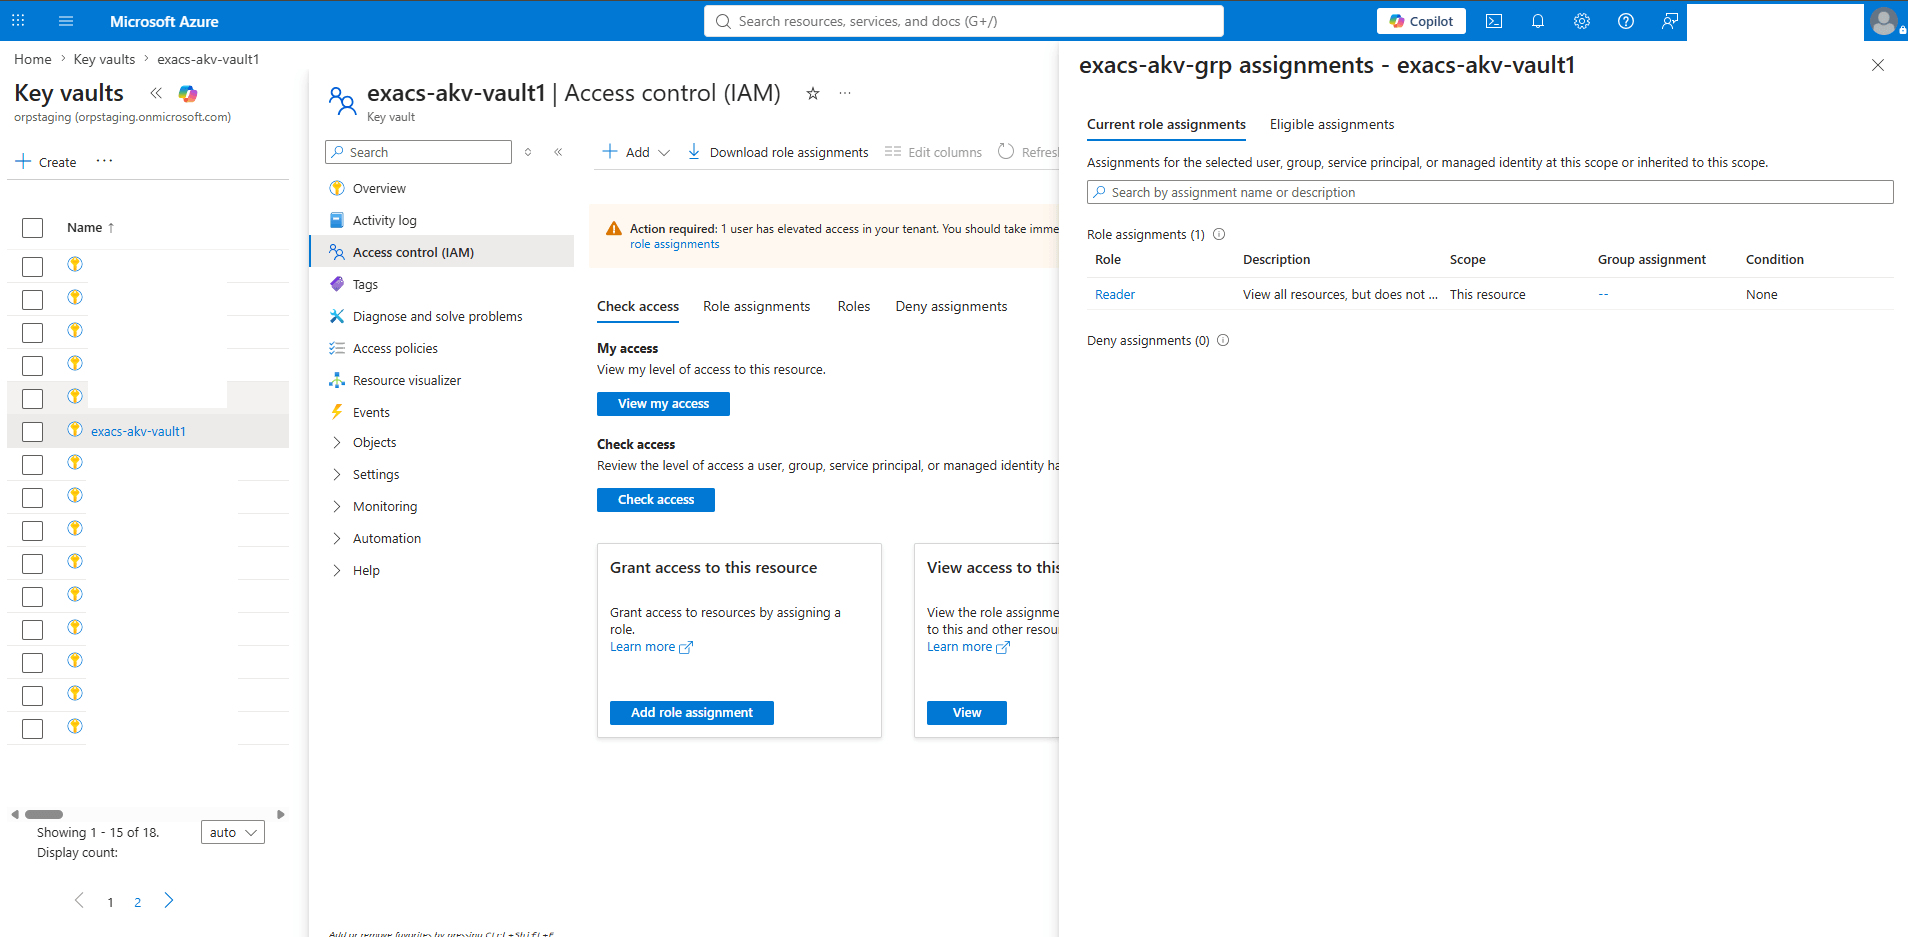Select the Current role assignments tab
The height and width of the screenshot is (937, 1908).
coord(1166,124)
